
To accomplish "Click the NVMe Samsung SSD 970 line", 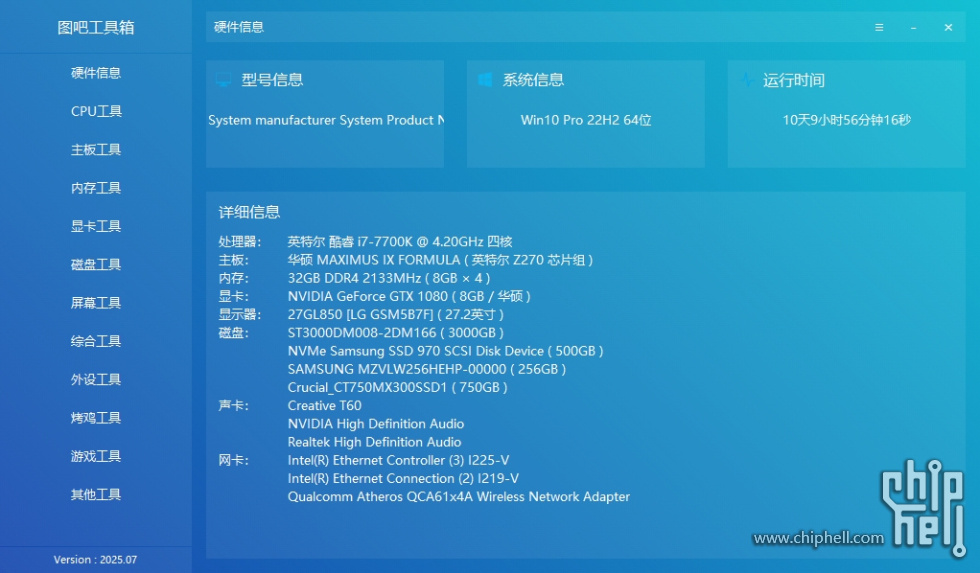I will (x=446, y=351).
